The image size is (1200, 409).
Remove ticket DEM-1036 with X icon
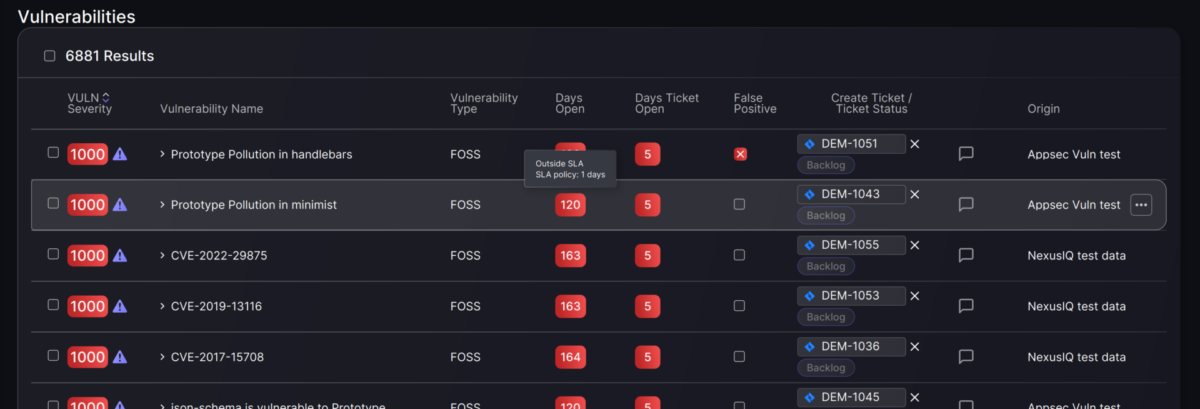914,347
